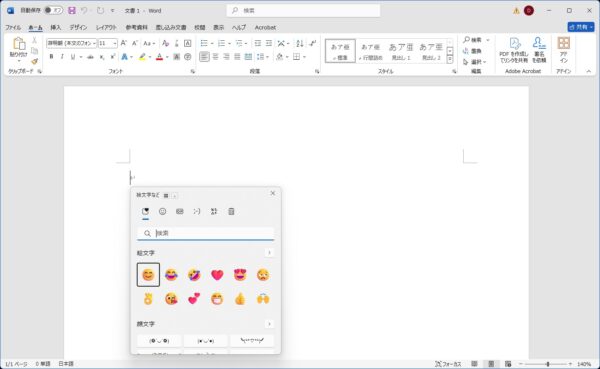The image size is (600, 369).
Task: Click font color red A swatch
Action: tap(160, 57)
